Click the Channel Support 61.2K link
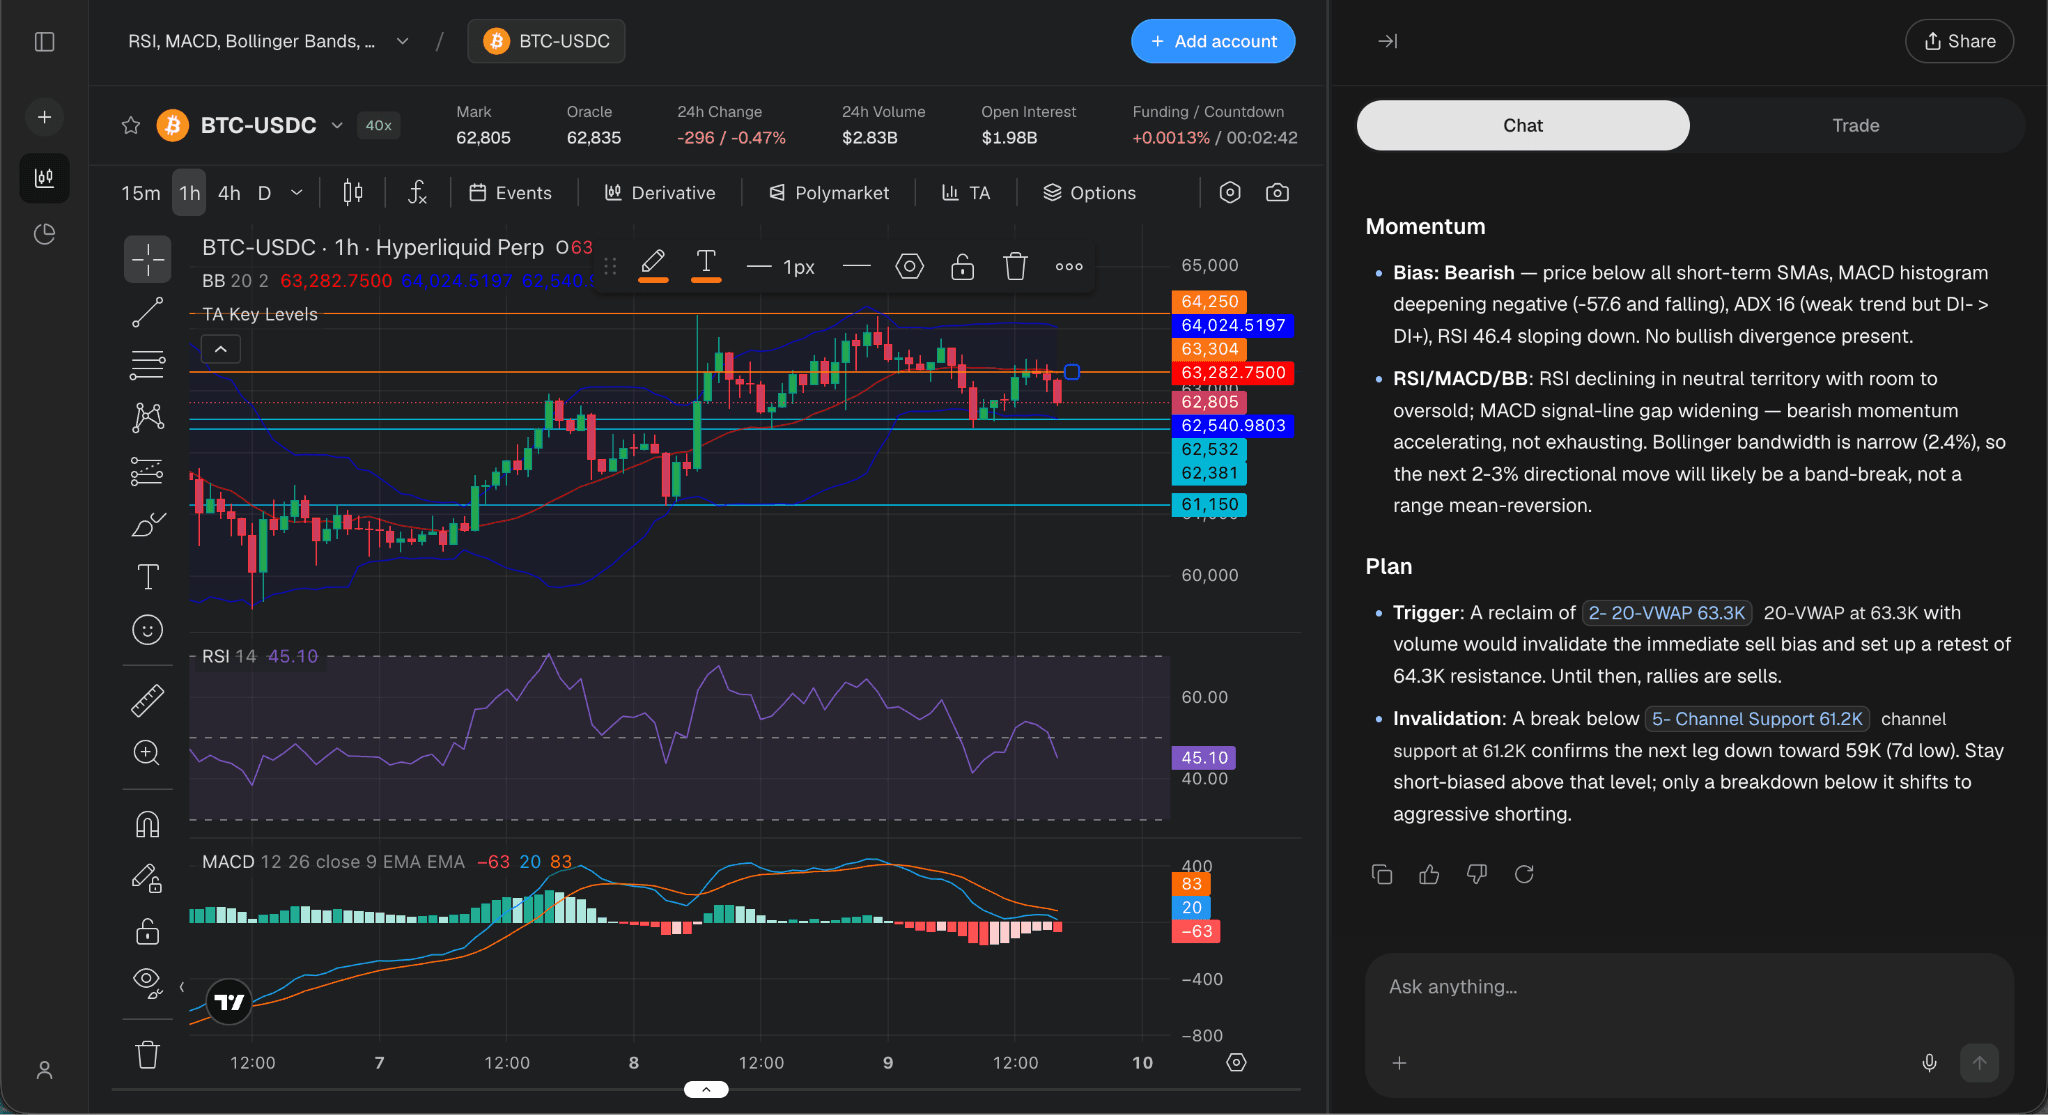 [x=1757, y=719]
